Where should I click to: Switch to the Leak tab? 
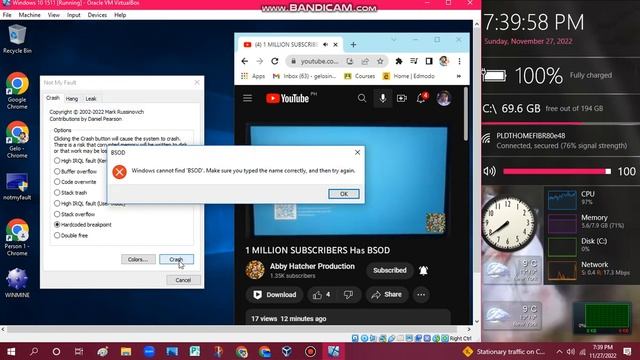coord(91,99)
